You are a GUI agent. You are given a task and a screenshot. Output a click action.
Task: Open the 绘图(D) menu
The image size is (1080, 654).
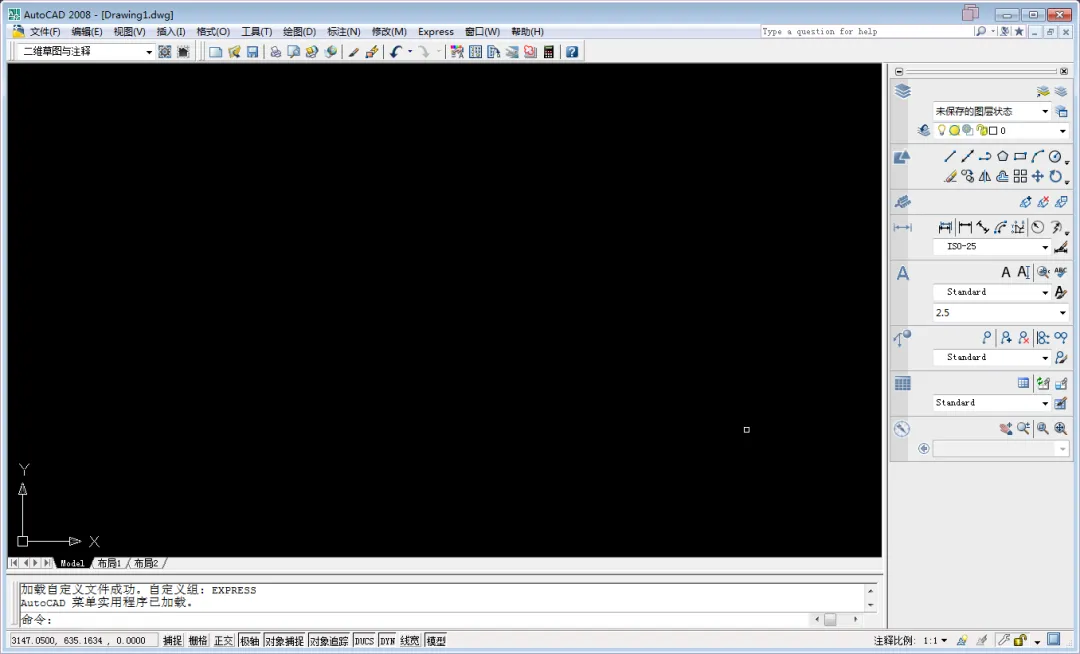tap(300, 32)
